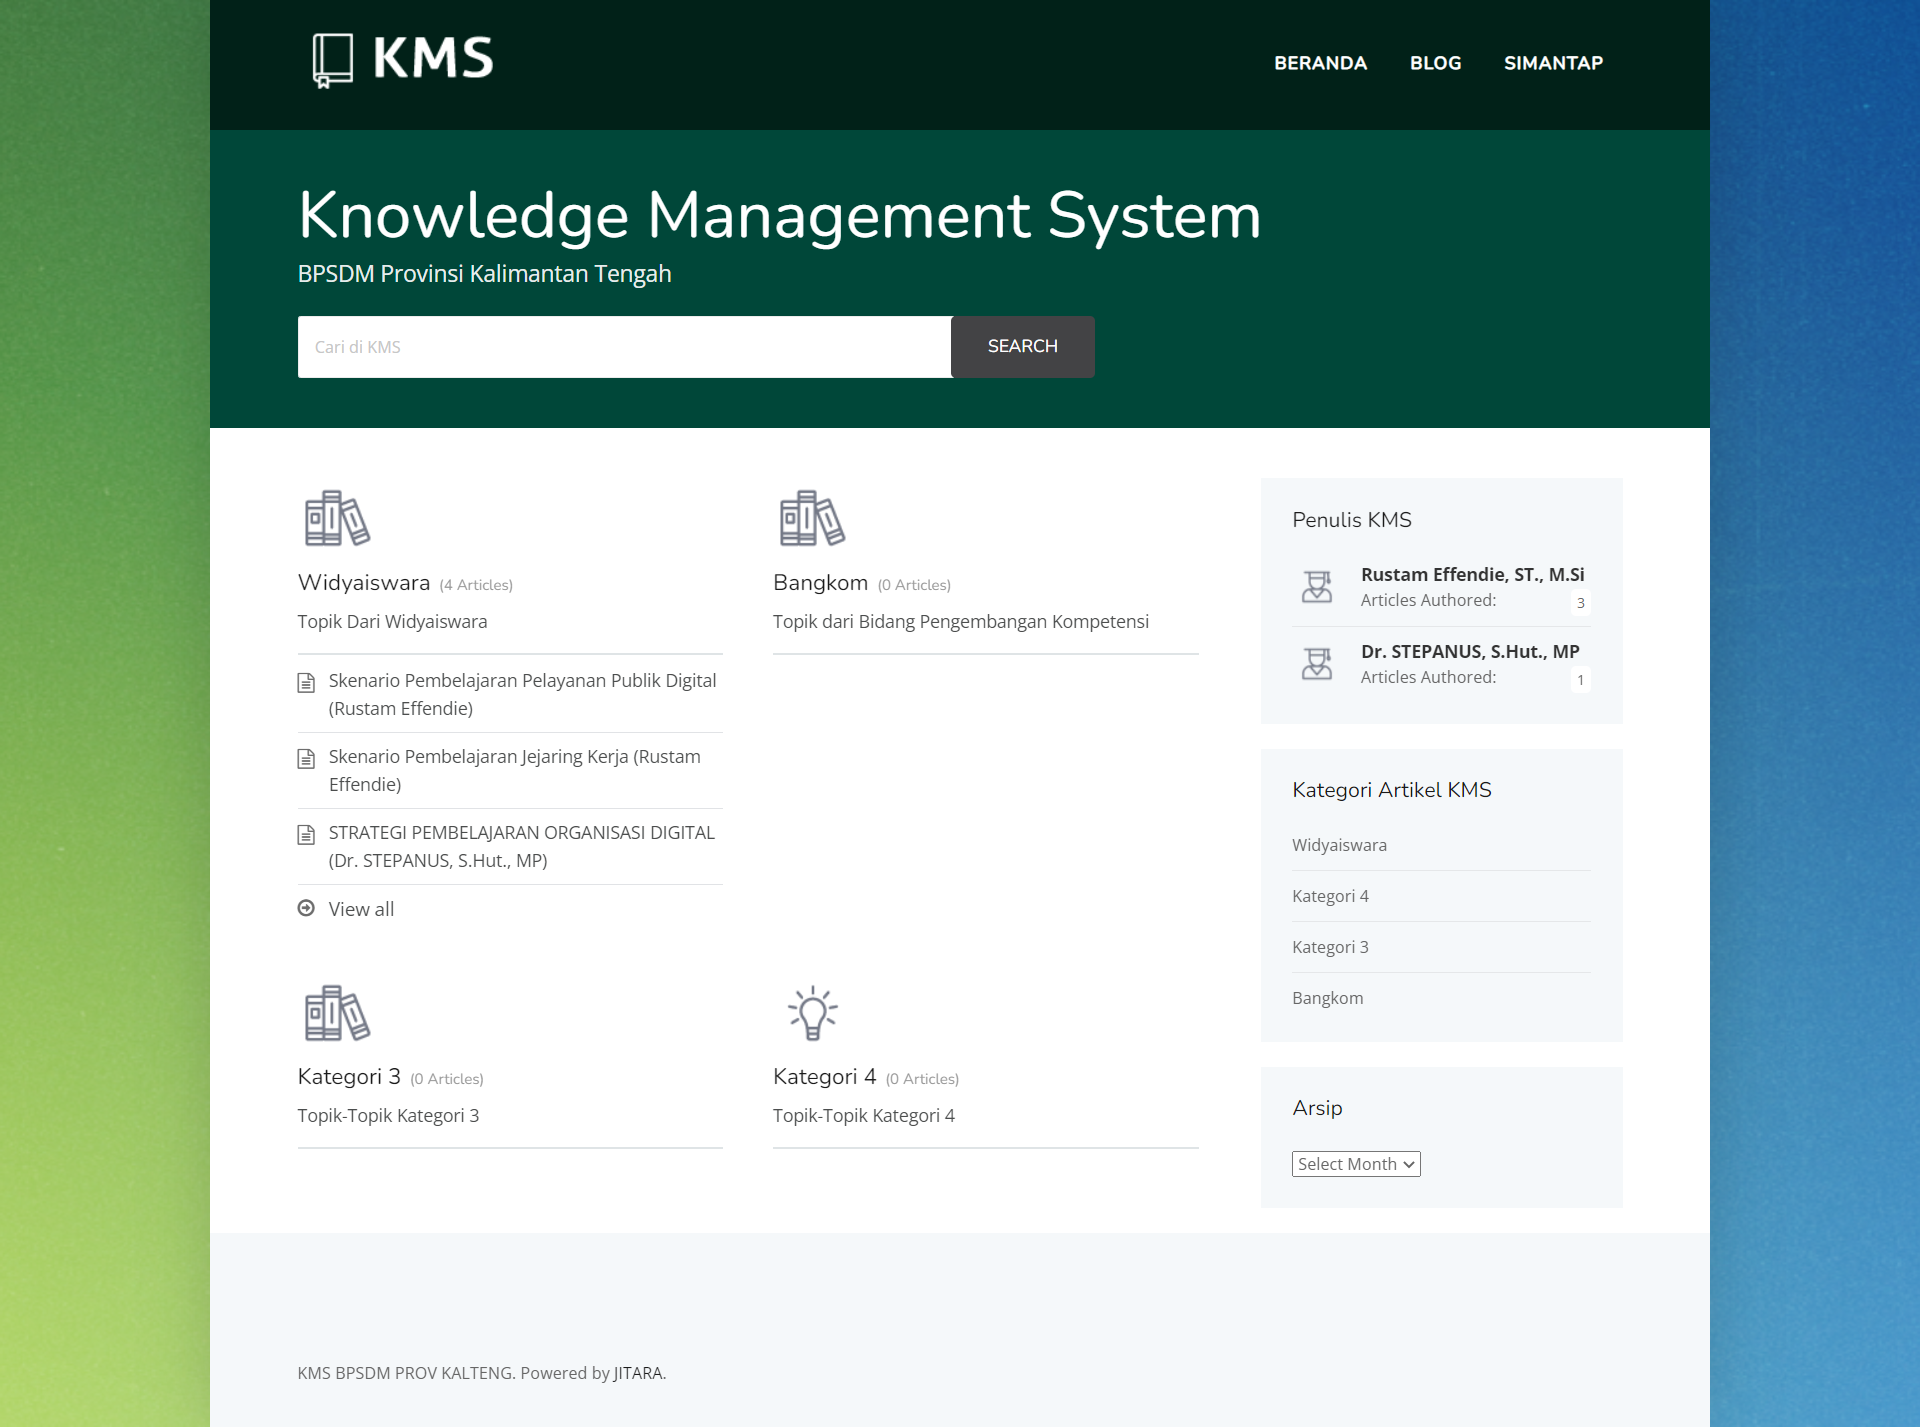This screenshot has width=1920, height=1427.
Task: Click the Bangkom category books icon
Action: tap(812, 518)
